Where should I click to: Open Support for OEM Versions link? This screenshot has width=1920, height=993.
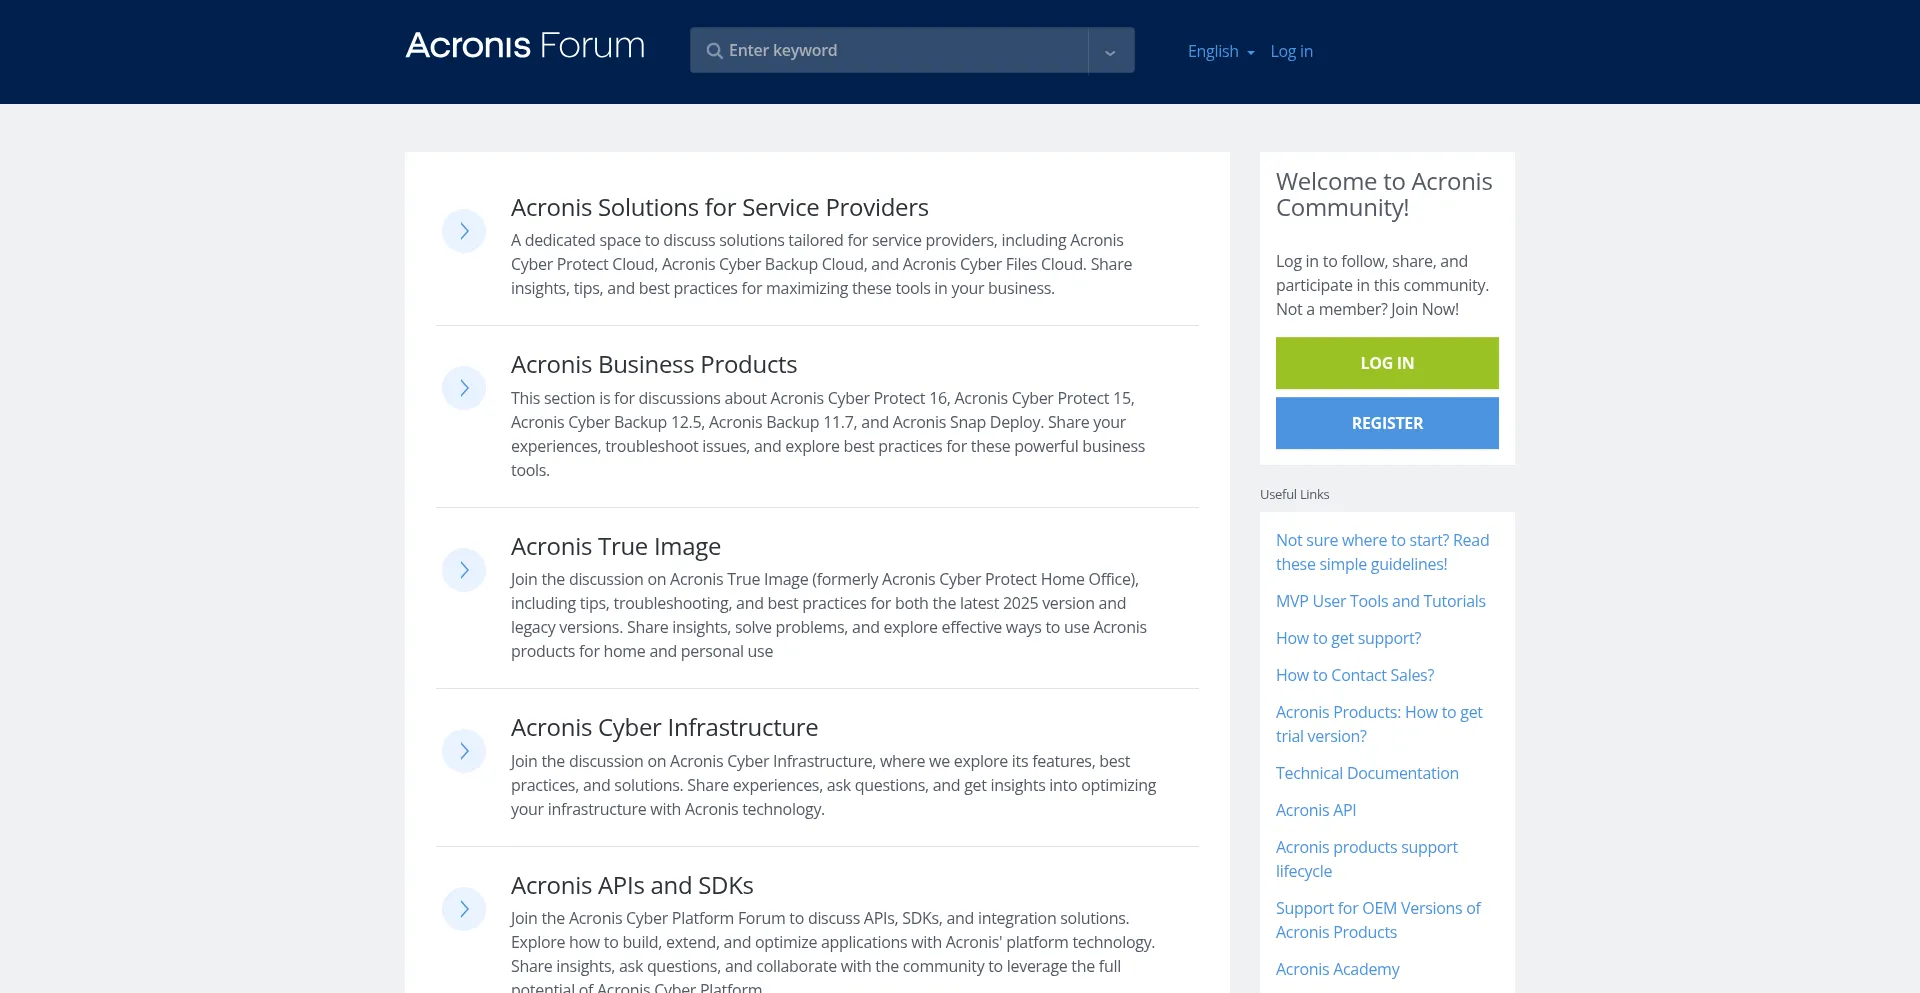(1378, 920)
